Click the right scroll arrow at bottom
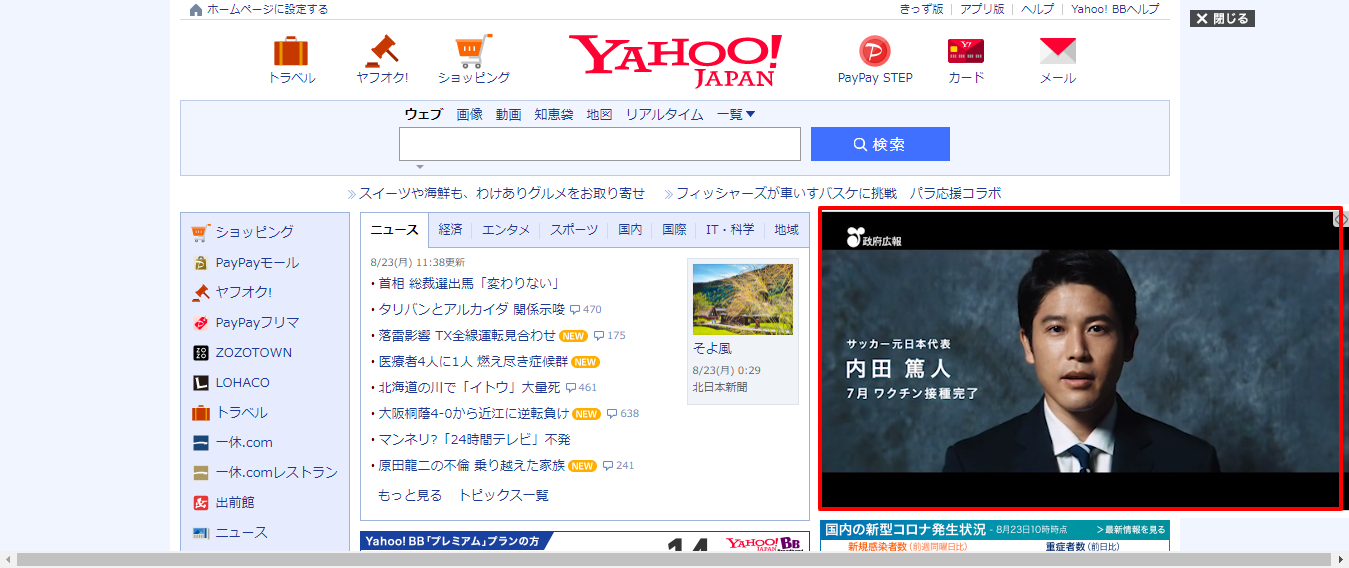The image size is (1349, 568). (x=1340, y=559)
